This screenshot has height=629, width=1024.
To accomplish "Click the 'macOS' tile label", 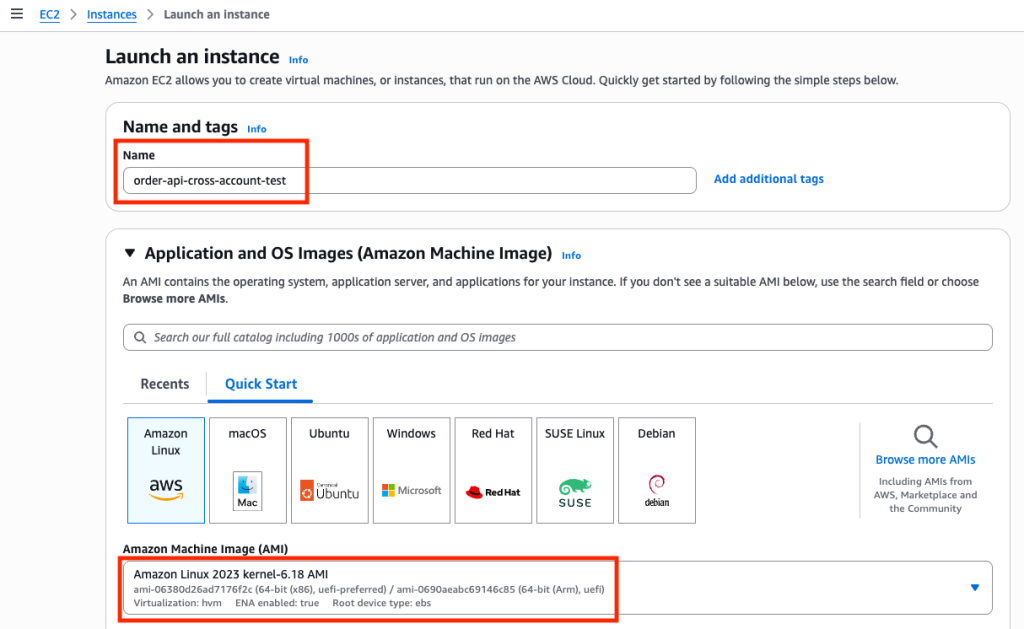I will coord(248,434).
